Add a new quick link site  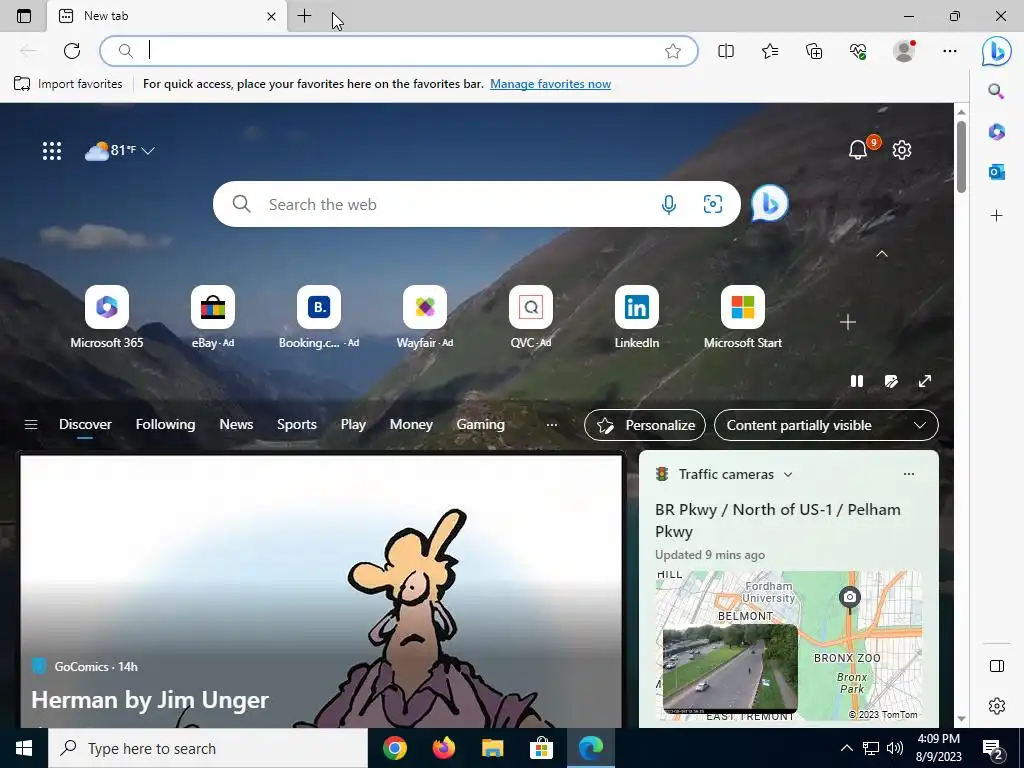pos(848,322)
